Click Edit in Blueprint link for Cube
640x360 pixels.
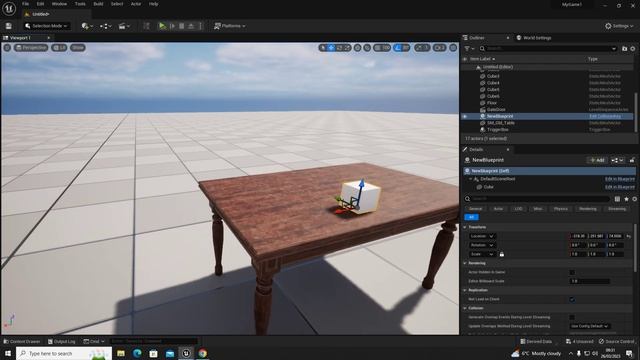point(620,187)
